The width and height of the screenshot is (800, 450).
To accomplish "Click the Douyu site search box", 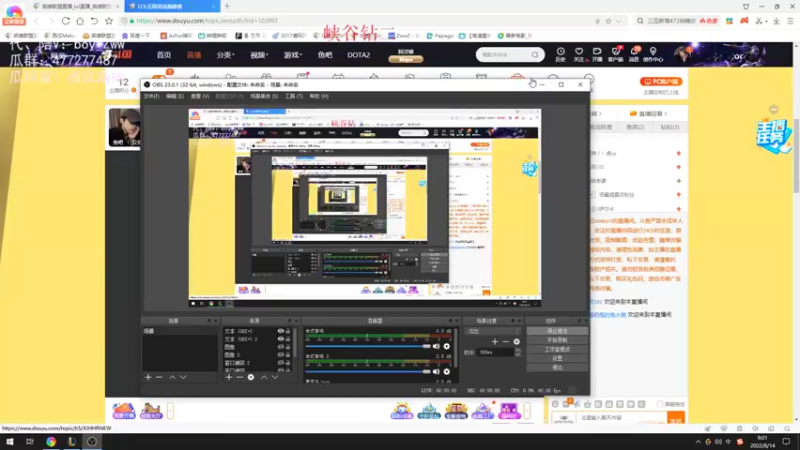I will (510, 55).
